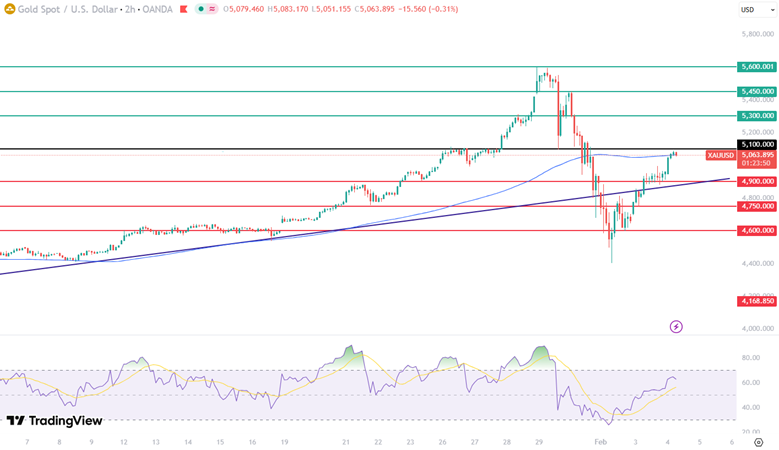Click the gold symbol logo icon
Screen dimensions: 779x450
8,9
